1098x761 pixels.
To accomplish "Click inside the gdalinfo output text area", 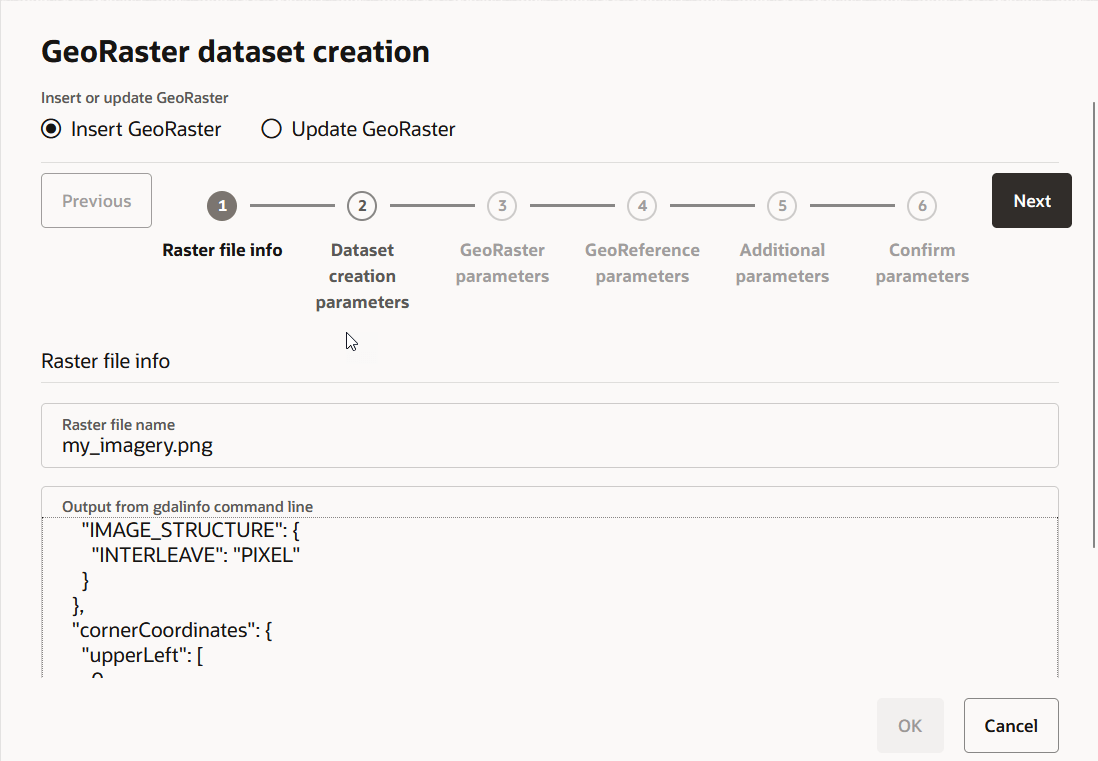I will coord(550,597).
